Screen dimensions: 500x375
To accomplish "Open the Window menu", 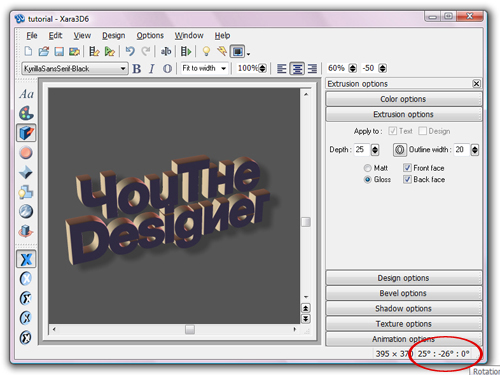I will [x=189, y=35].
